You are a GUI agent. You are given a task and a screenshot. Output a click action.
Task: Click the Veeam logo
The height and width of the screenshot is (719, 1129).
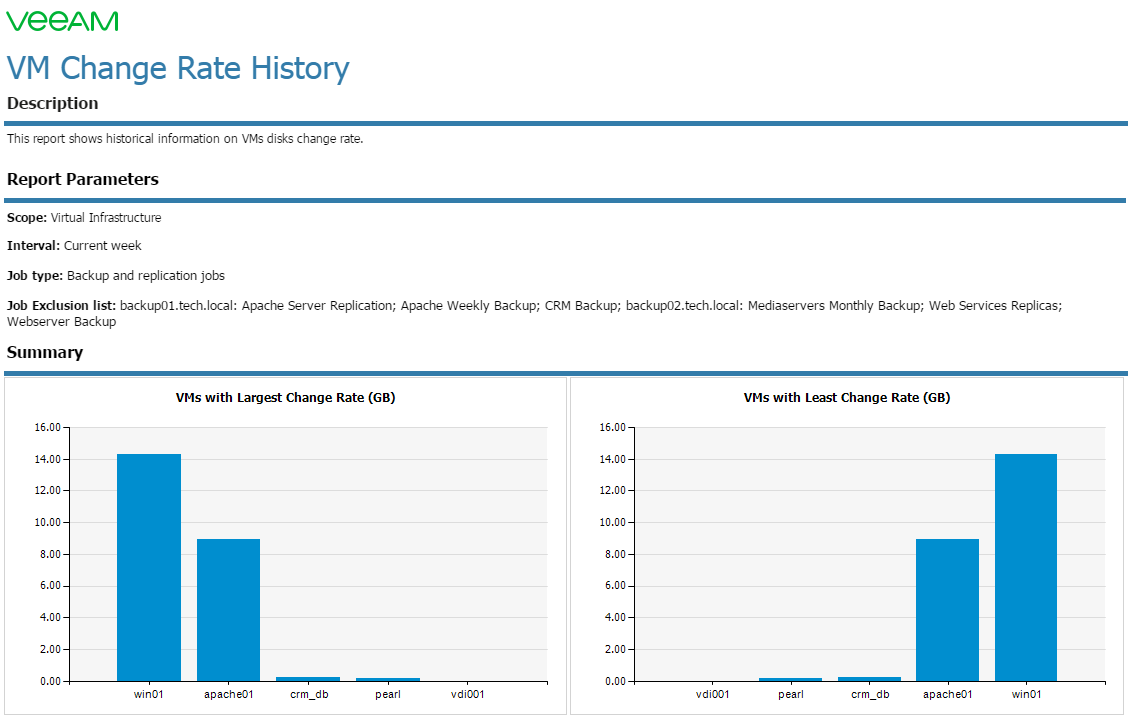[x=63, y=21]
